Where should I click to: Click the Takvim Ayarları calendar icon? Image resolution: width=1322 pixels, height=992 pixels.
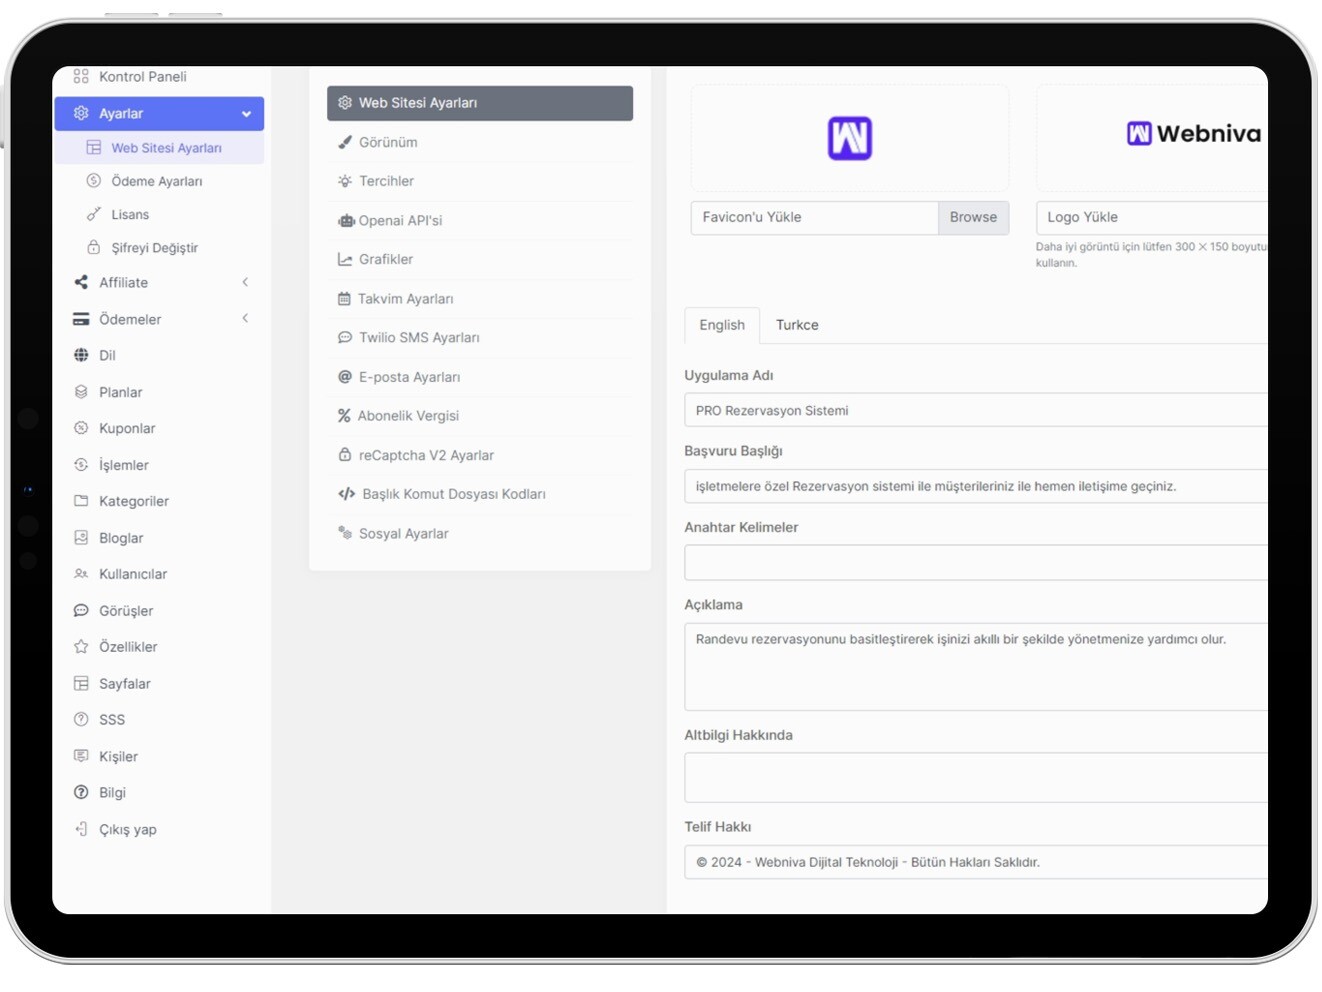(344, 299)
